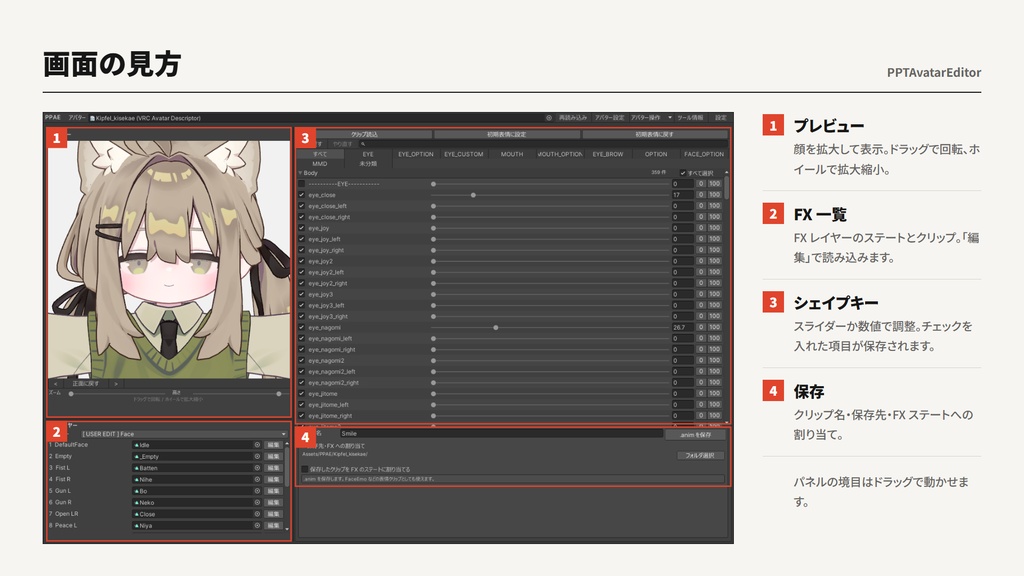The width and height of the screenshot is (1024, 576).
Task: Collapse the Body shape key group
Action: [300, 173]
